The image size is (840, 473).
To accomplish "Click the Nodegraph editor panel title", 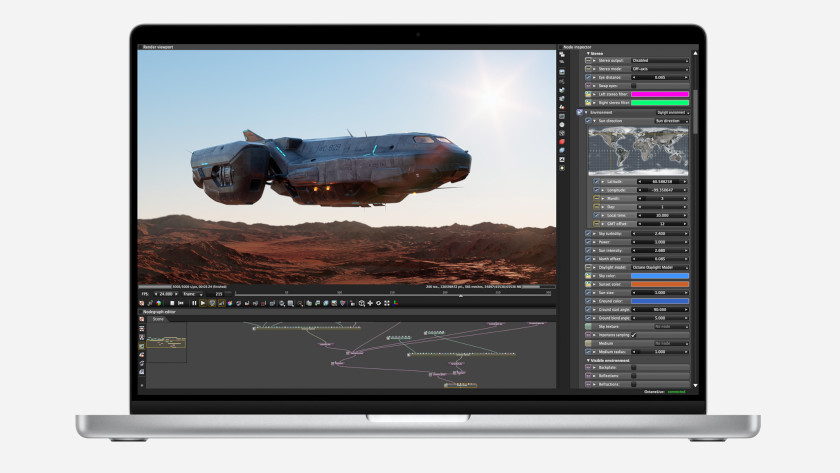I will 159,312.
